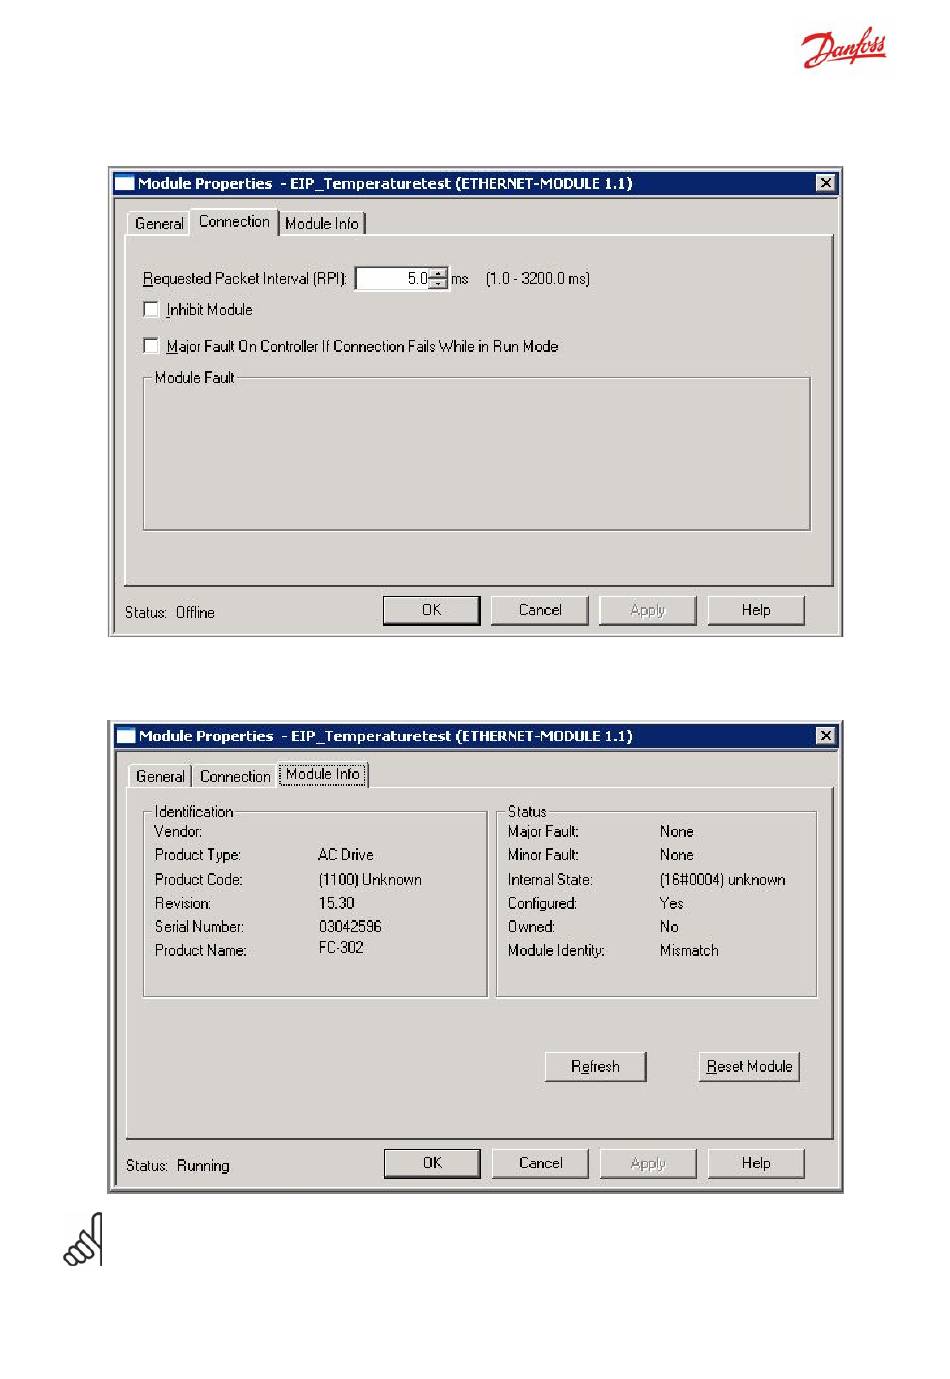Open Module Info tab in upper dialog
This screenshot has height=1379, width=950.
click(x=322, y=223)
